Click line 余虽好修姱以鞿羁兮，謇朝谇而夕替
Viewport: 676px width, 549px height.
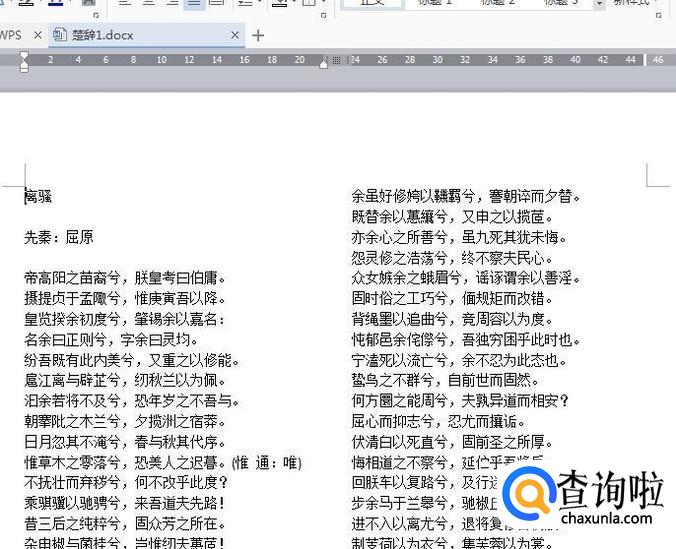(466, 197)
